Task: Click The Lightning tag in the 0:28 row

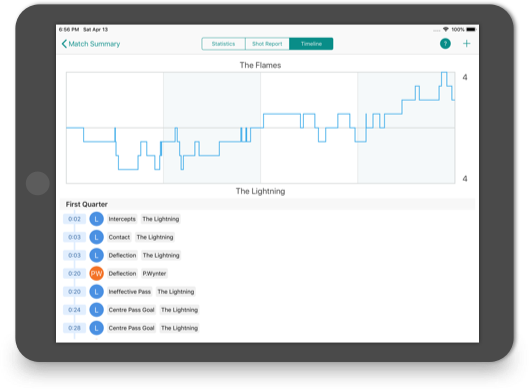Action: pos(179,328)
